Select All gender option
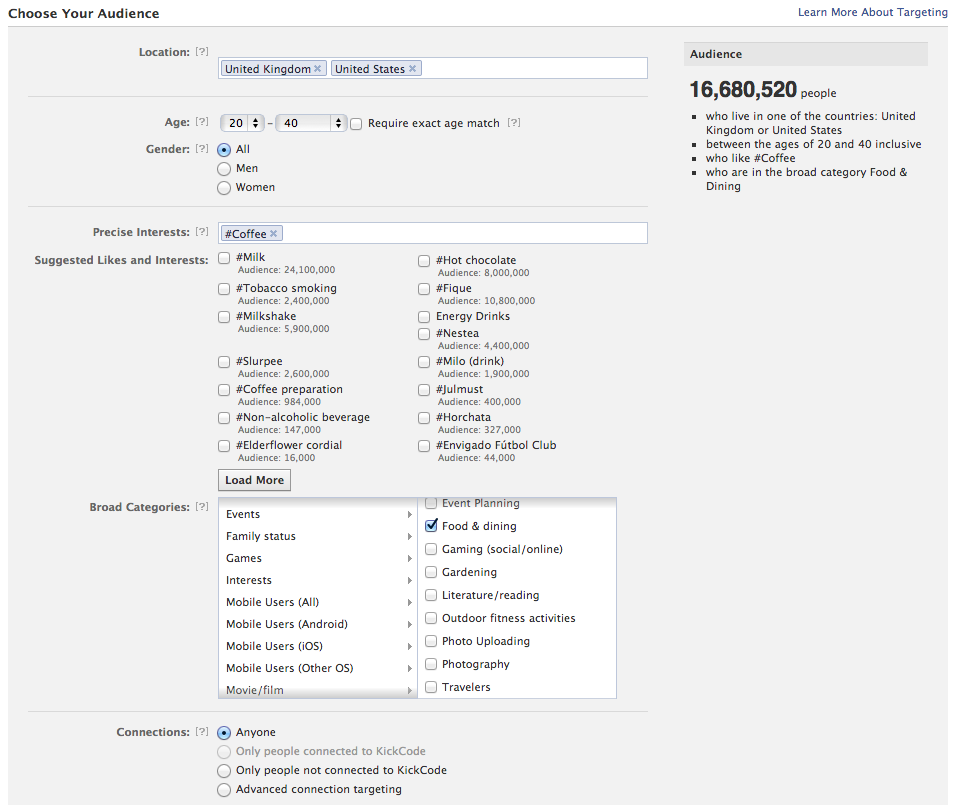 tap(224, 149)
